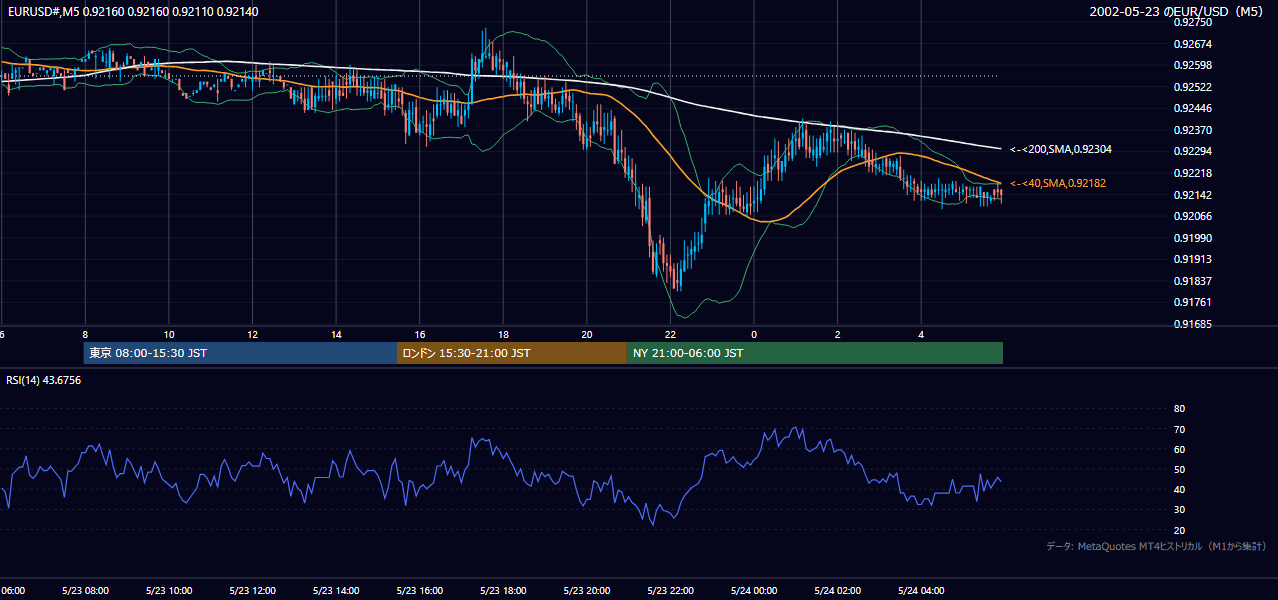Click the 5/23 20:00 date axis label
This screenshot has height=600, width=1278.
click(x=587, y=590)
